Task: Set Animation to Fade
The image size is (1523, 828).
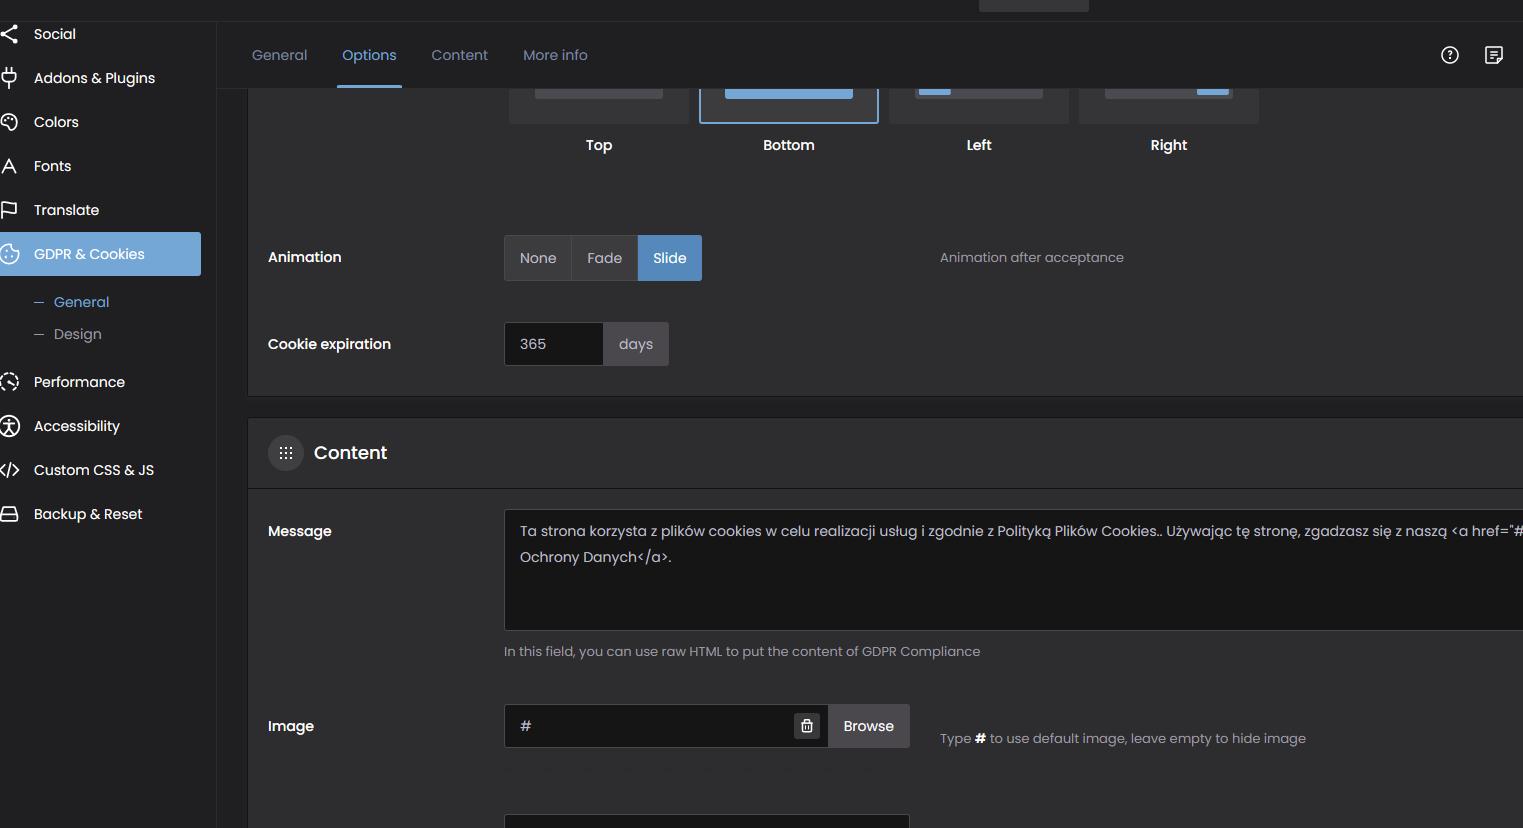Action: point(604,258)
